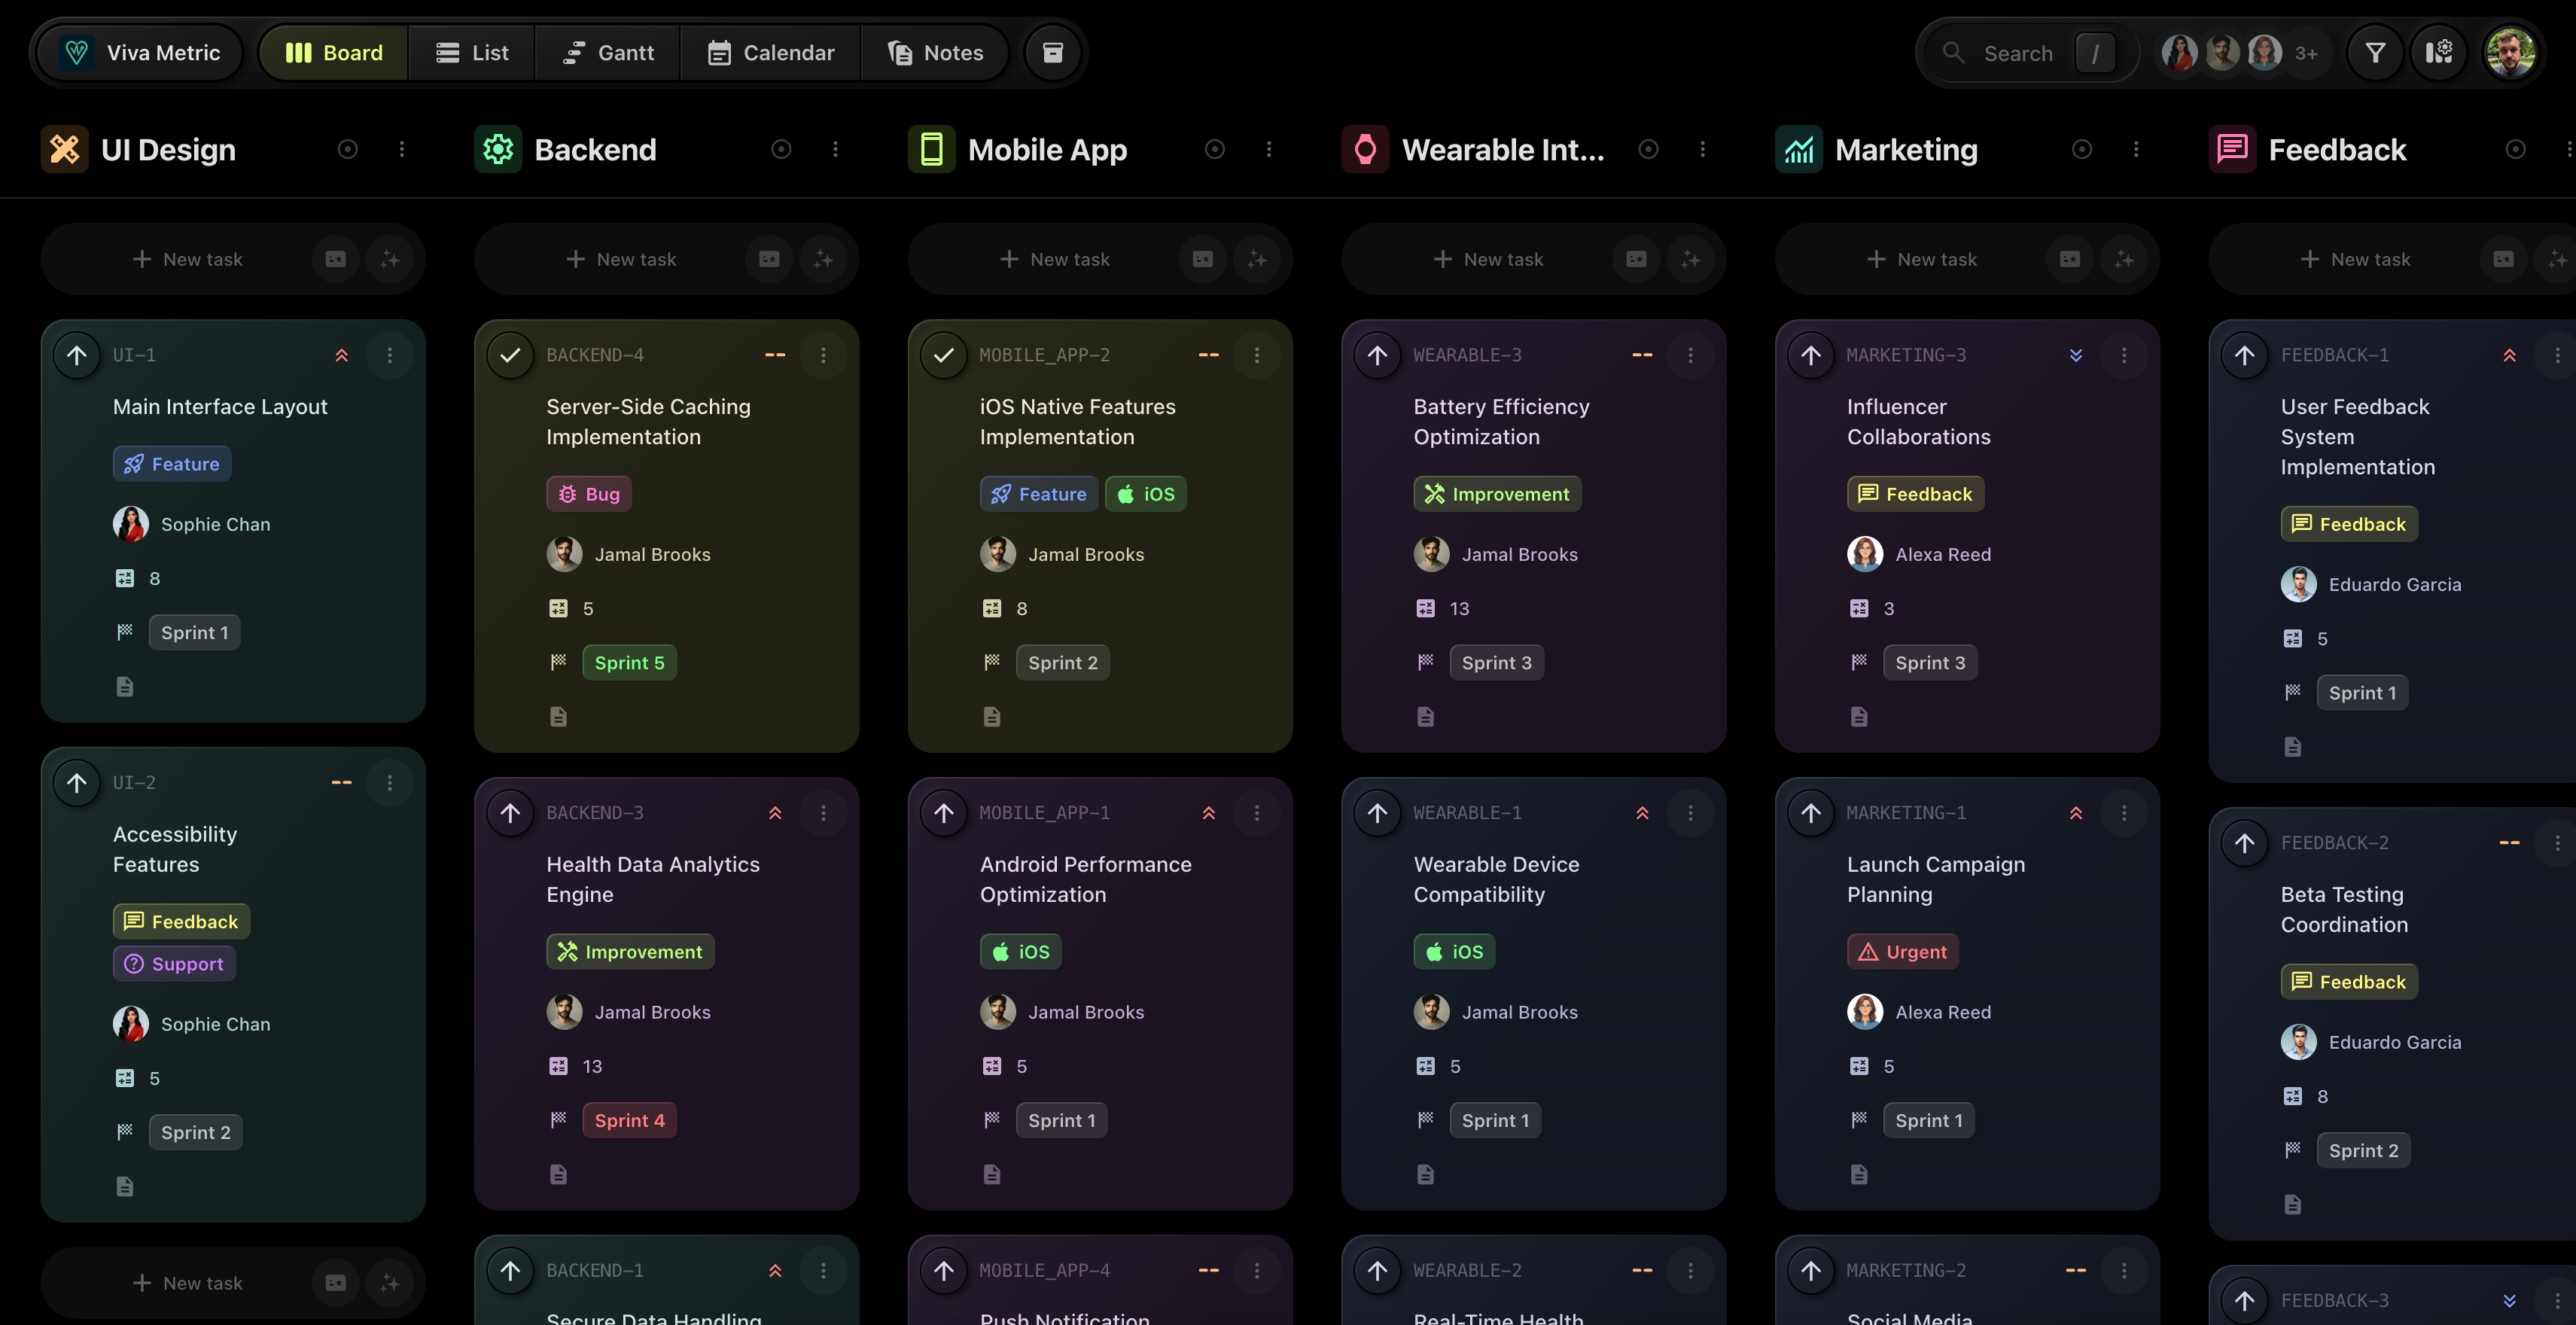The height and width of the screenshot is (1325, 2576).
Task: Click the template card icon beside Backend New task
Action: (769, 259)
